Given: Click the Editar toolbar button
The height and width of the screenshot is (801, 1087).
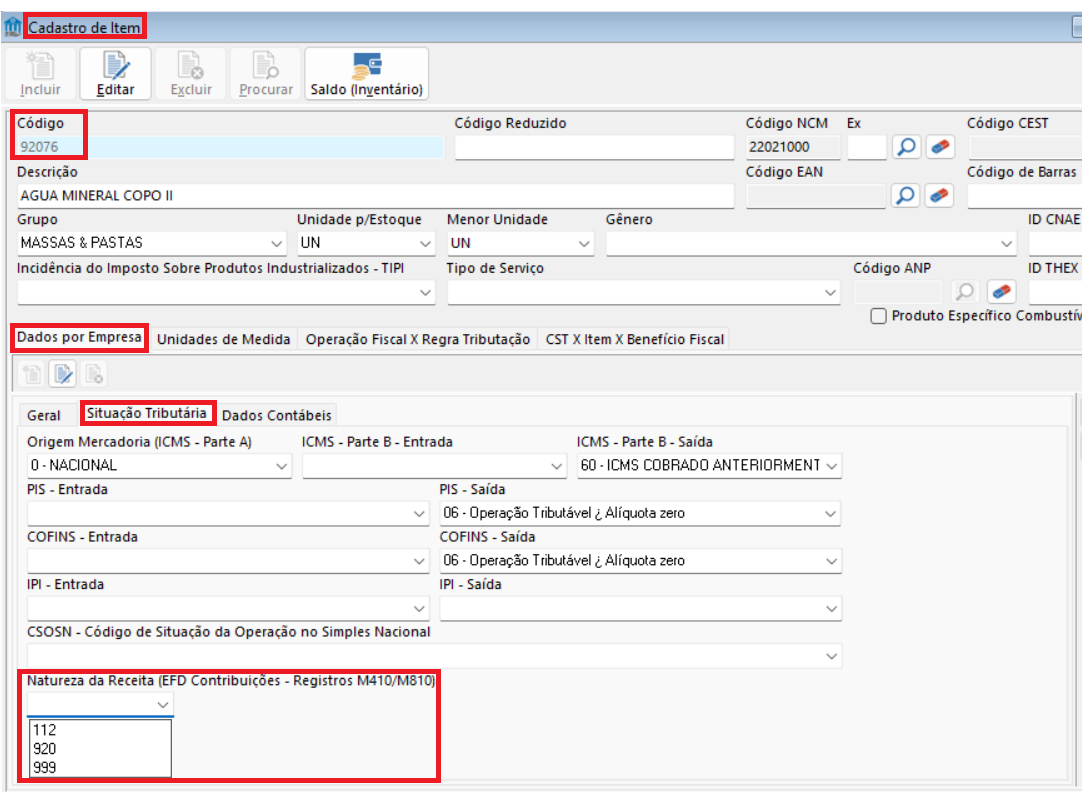Looking at the screenshot, I should tap(115, 74).
